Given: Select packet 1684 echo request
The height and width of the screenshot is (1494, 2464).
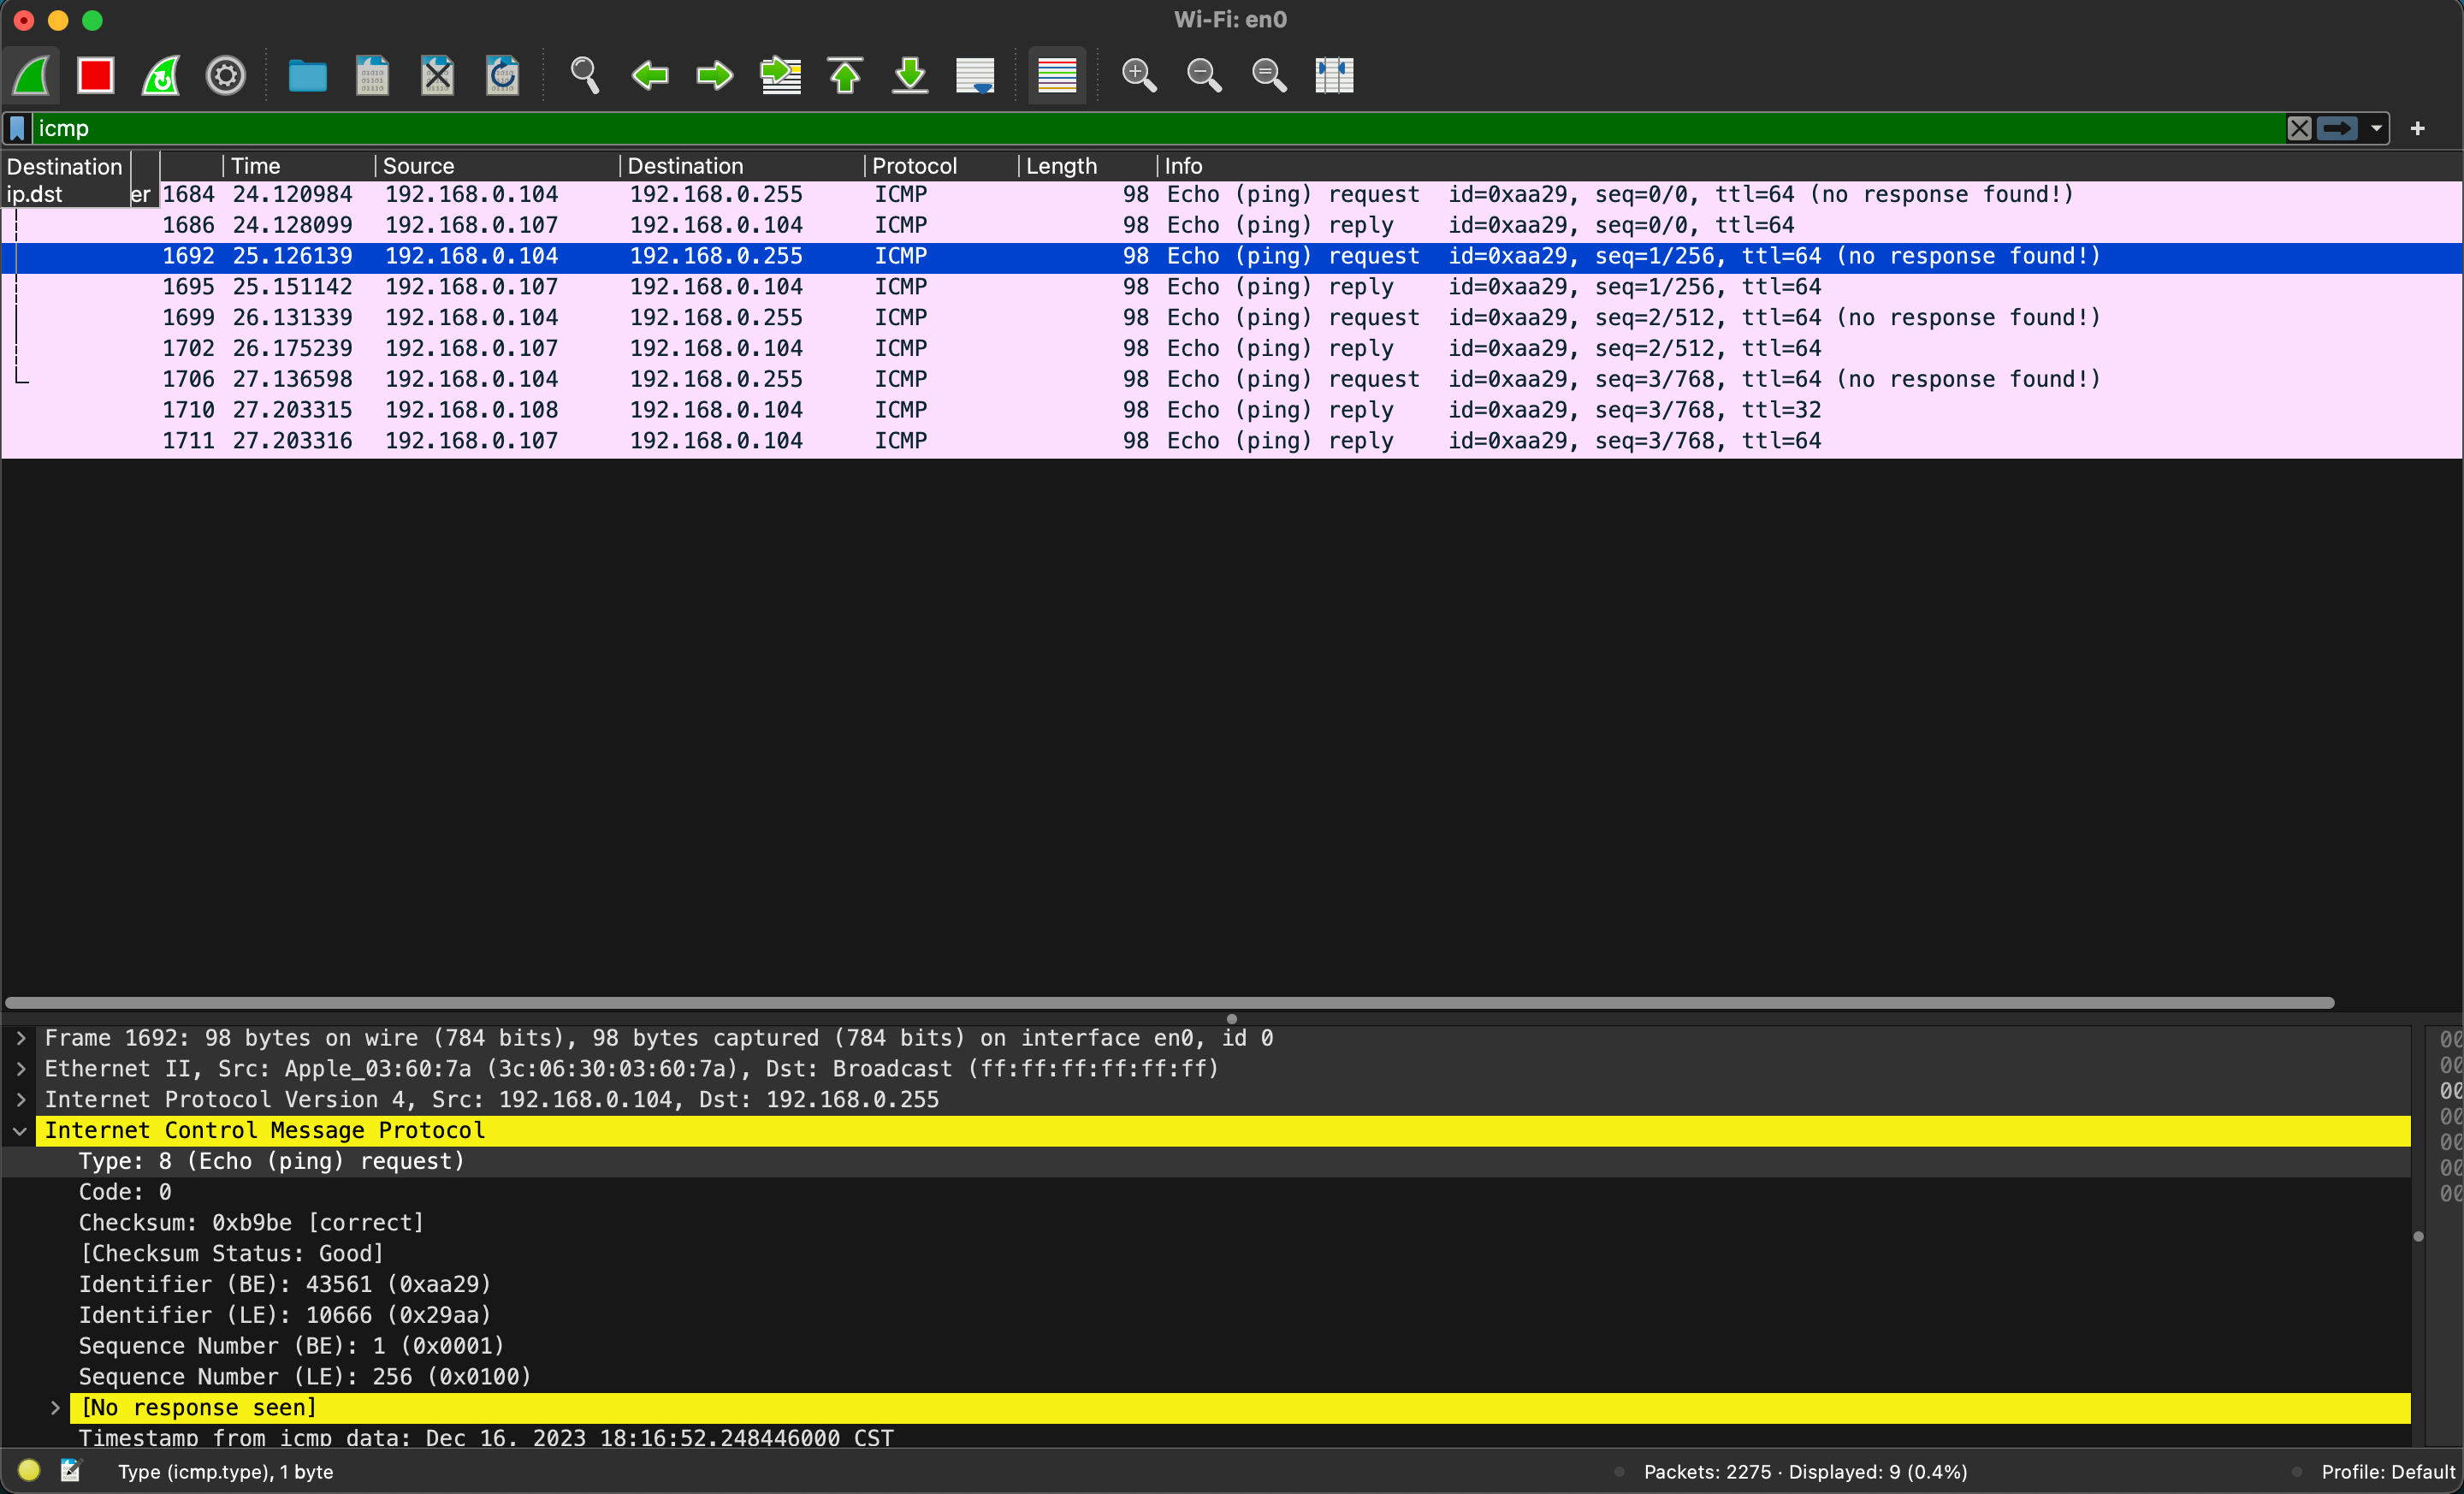Looking at the screenshot, I should (1232, 195).
